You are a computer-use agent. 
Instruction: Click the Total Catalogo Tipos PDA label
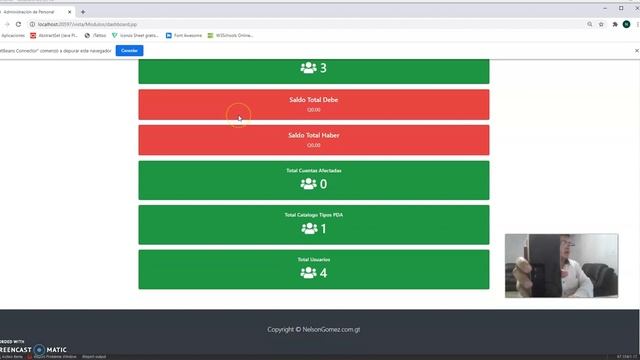[314, 215]
